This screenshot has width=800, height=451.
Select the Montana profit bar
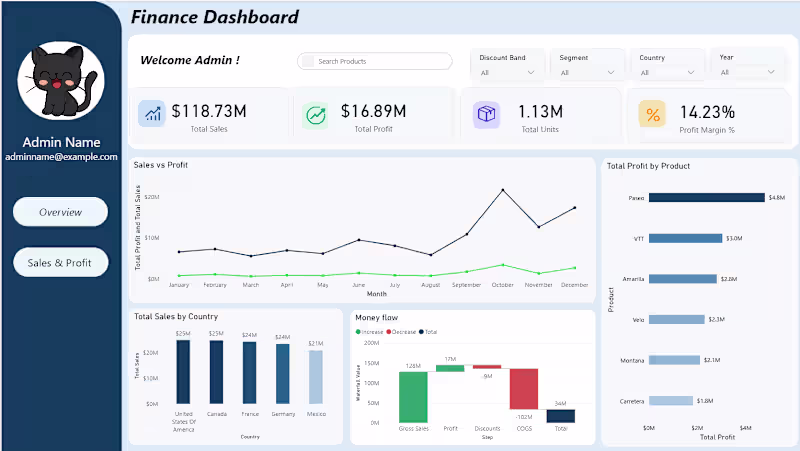674,360
